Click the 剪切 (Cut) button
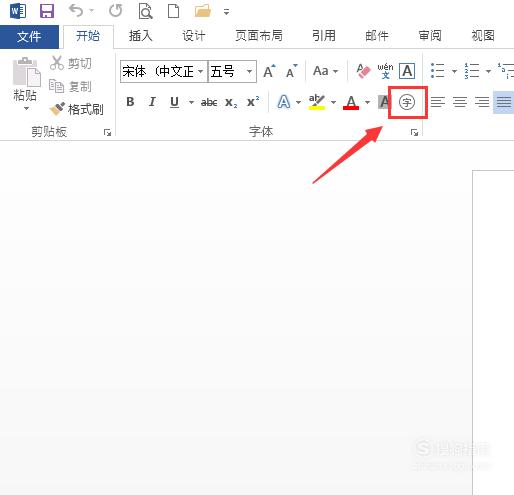 coord(71,63)
